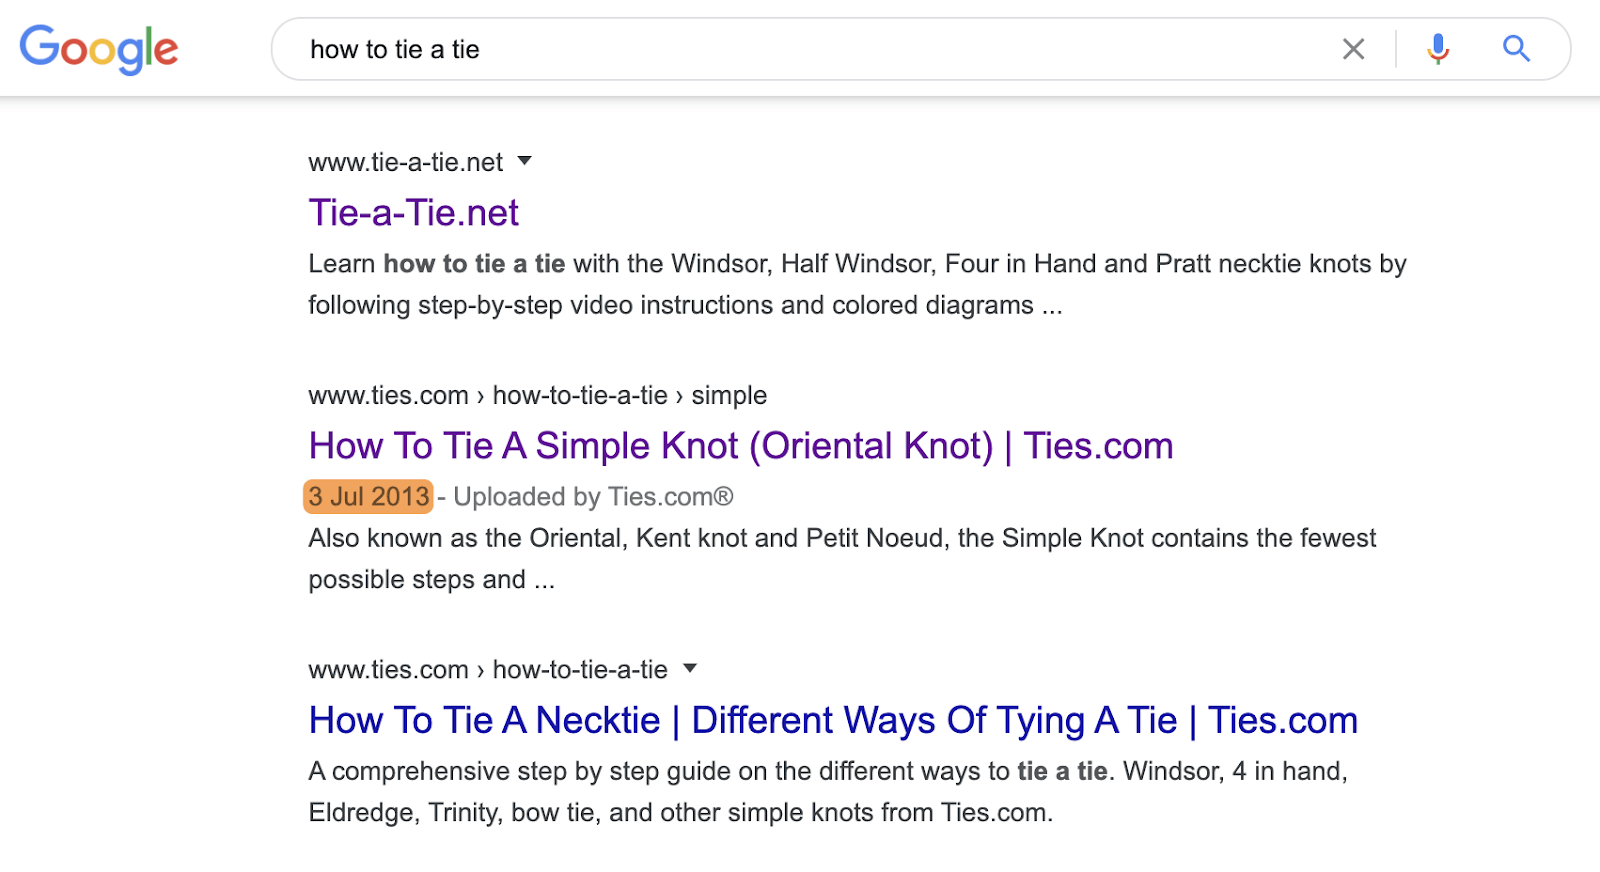Focus the search field containing 'how to tie a tie'
This screenshot has height=872, width=1600.
click(800, 49)
